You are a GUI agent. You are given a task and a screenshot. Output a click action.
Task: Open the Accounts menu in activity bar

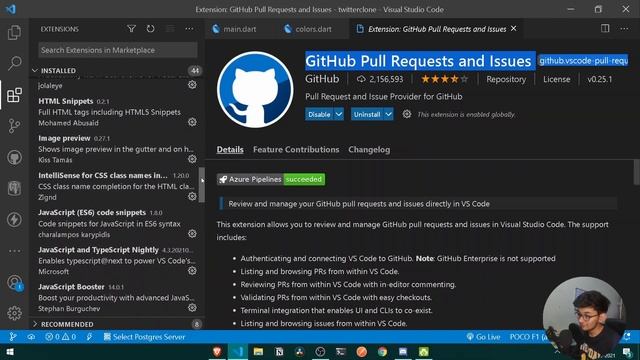(14, 282)
